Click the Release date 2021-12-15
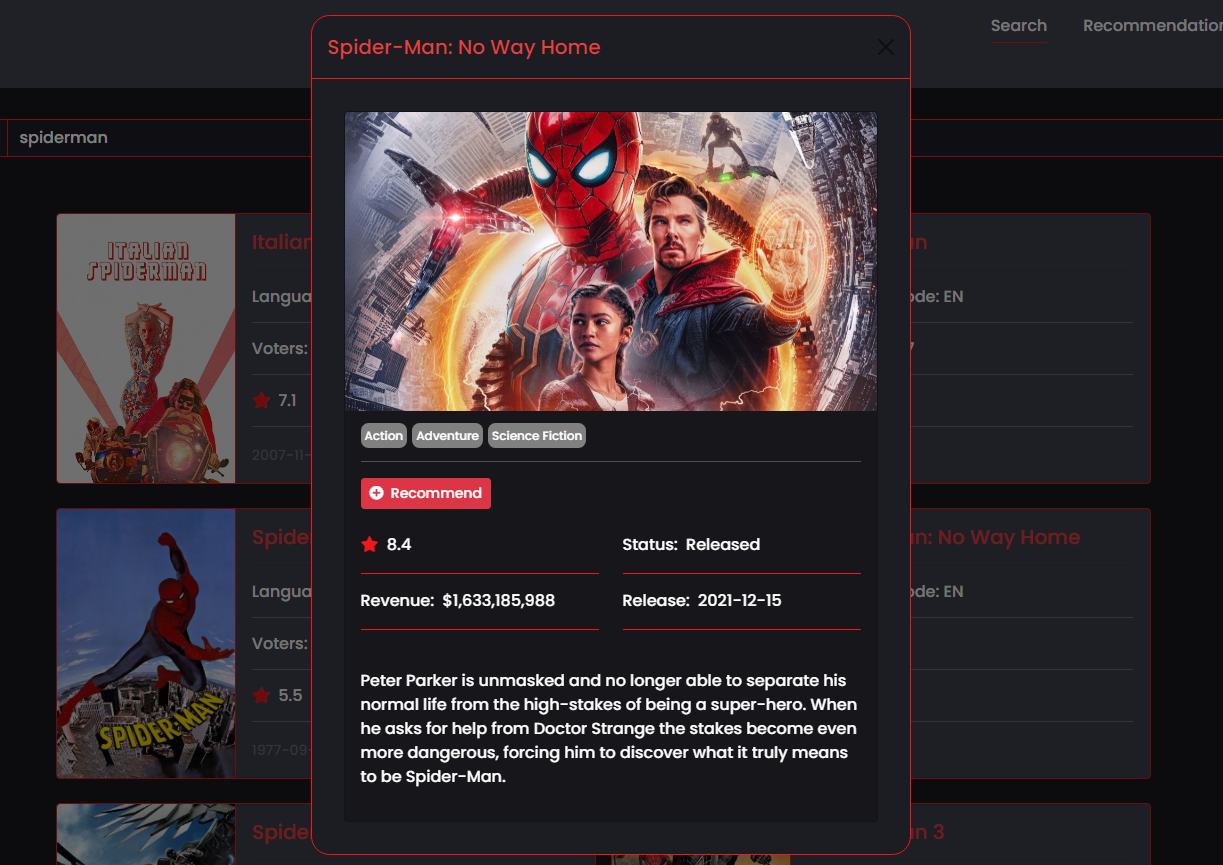 point(739,600)
